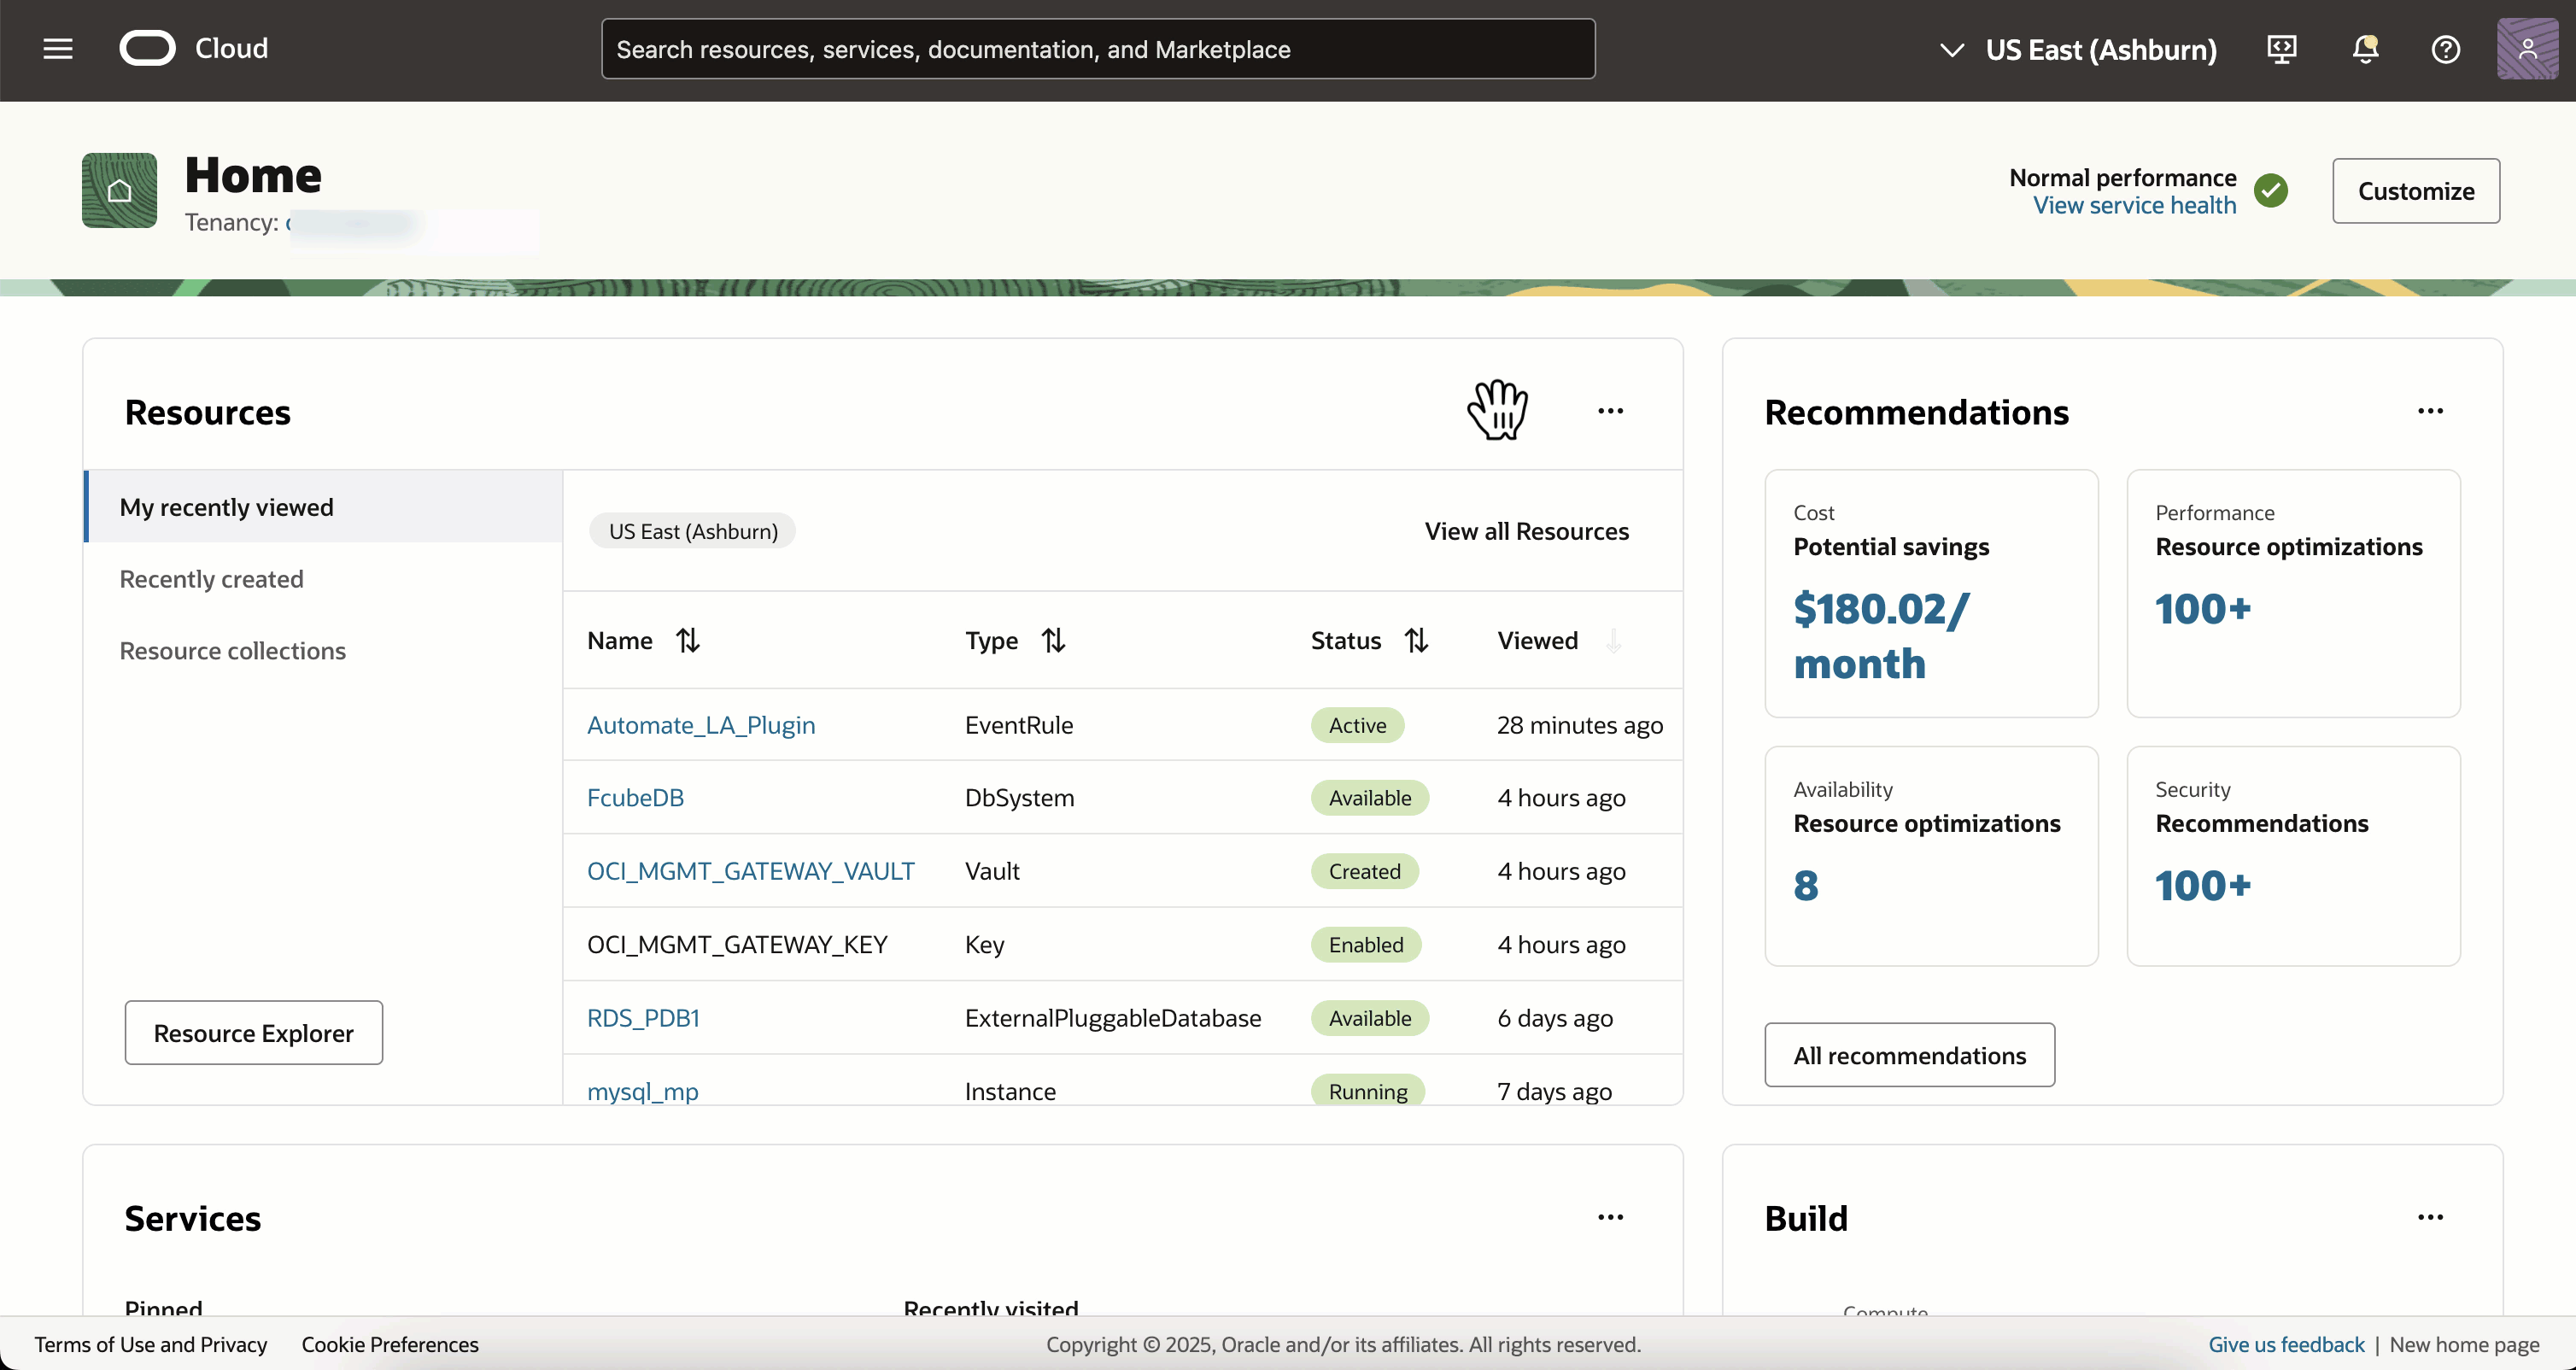The height and width of the screenshot is (1370, 2576).
Task: Open the user profile avatar menu
Action: pos(2527,49)
